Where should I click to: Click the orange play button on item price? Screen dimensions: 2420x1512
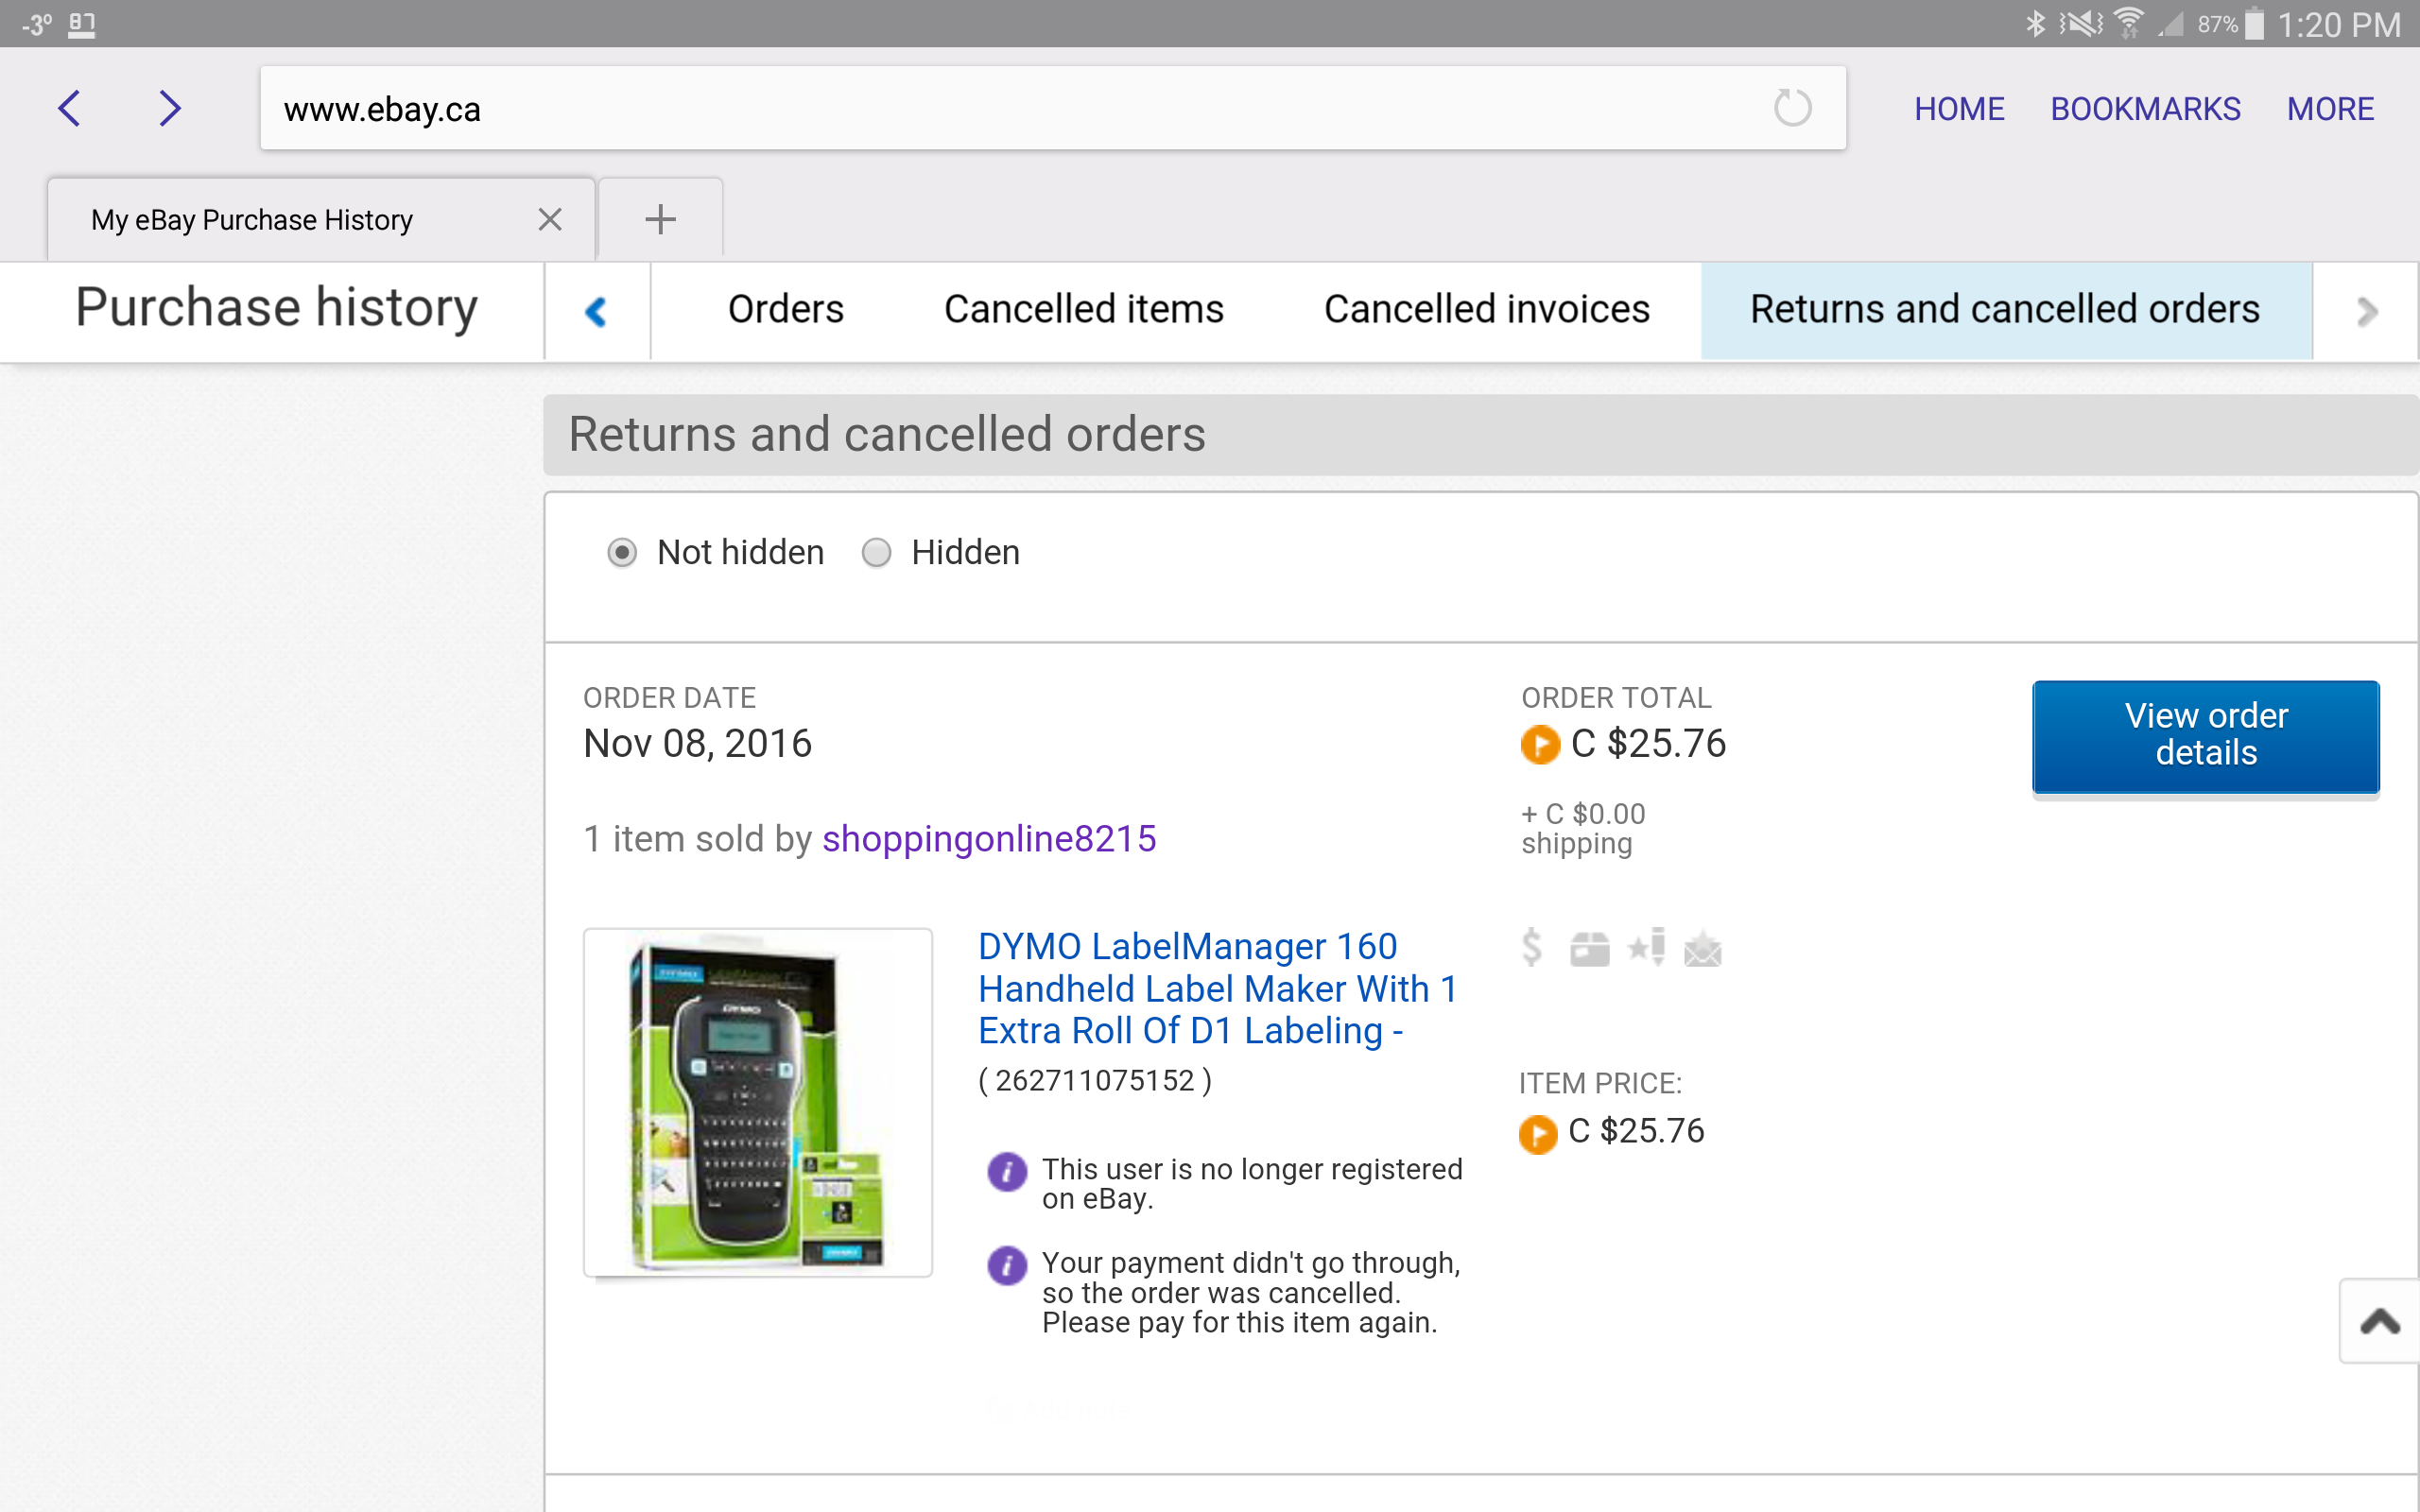(1538, 1130)
